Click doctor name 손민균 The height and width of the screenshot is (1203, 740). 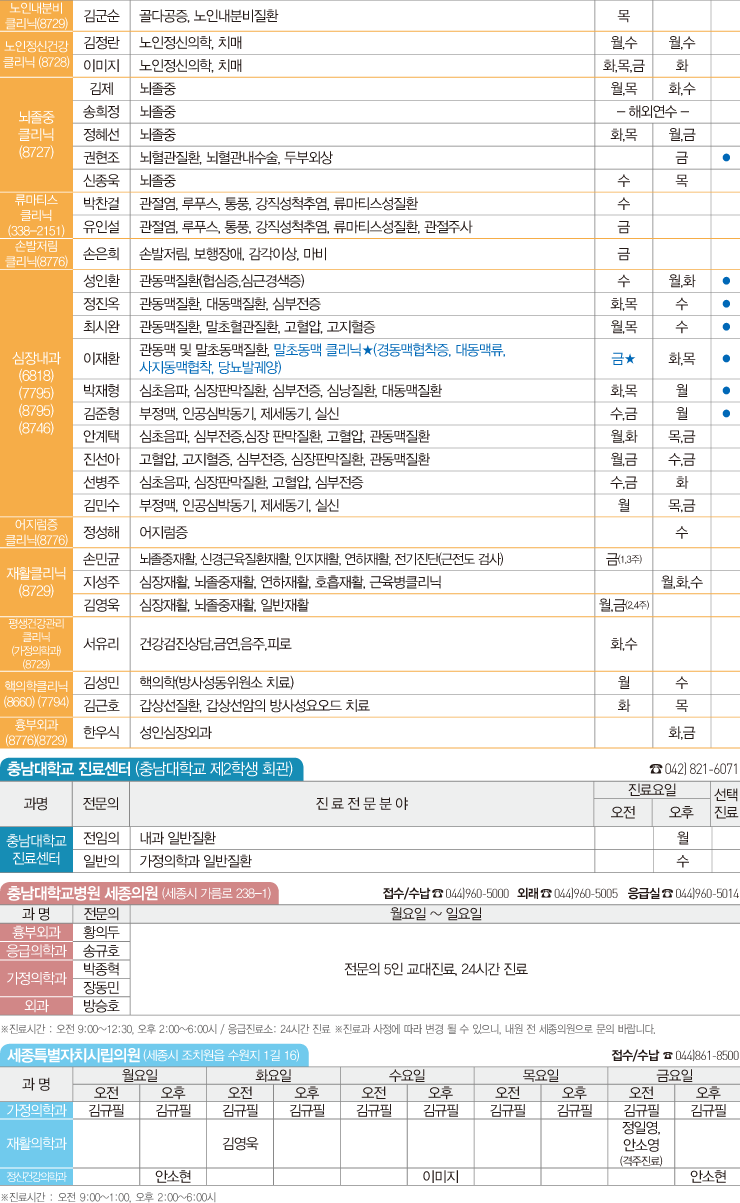102,558
